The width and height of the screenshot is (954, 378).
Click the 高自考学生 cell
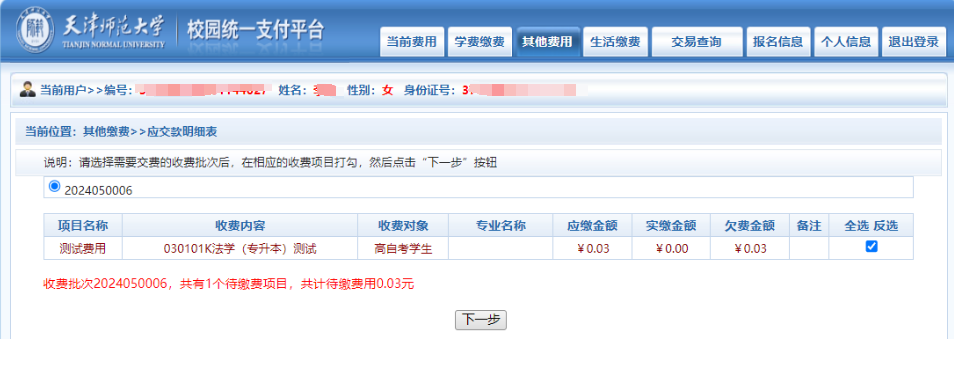[x=403, y=248]
